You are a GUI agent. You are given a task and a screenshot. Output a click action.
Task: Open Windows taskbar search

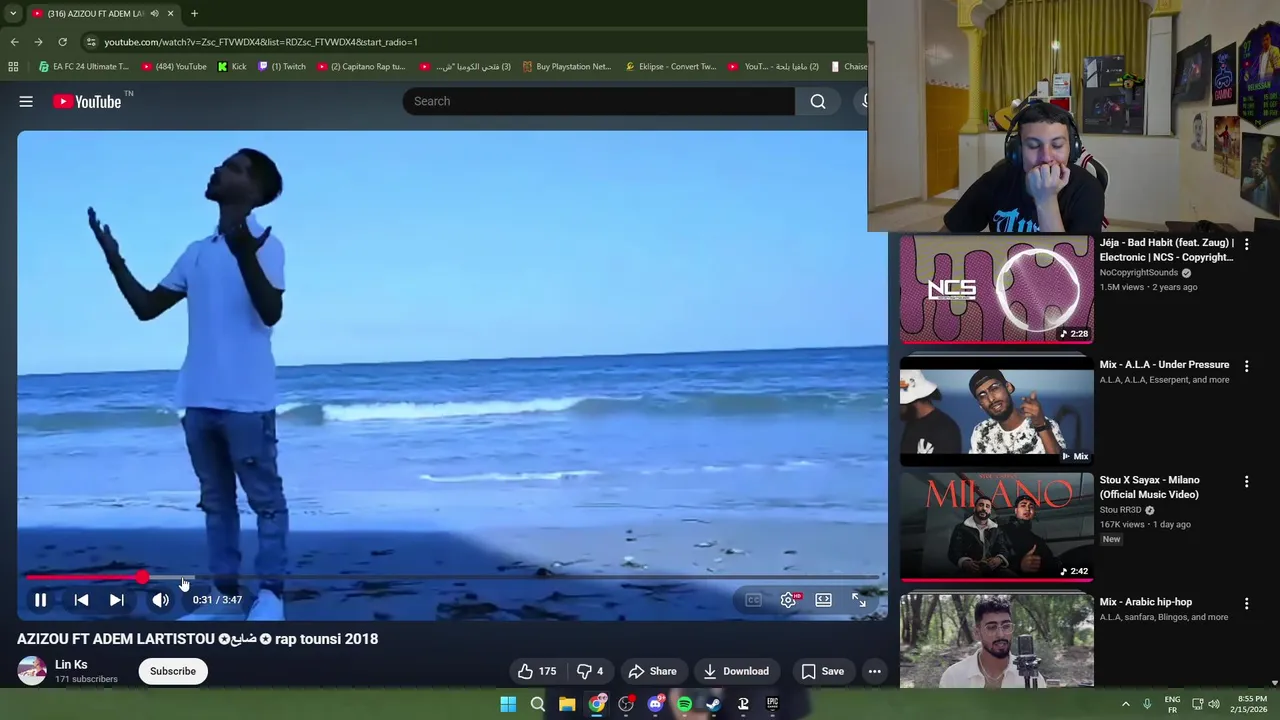pyautogui.click(x=537, y=704)
